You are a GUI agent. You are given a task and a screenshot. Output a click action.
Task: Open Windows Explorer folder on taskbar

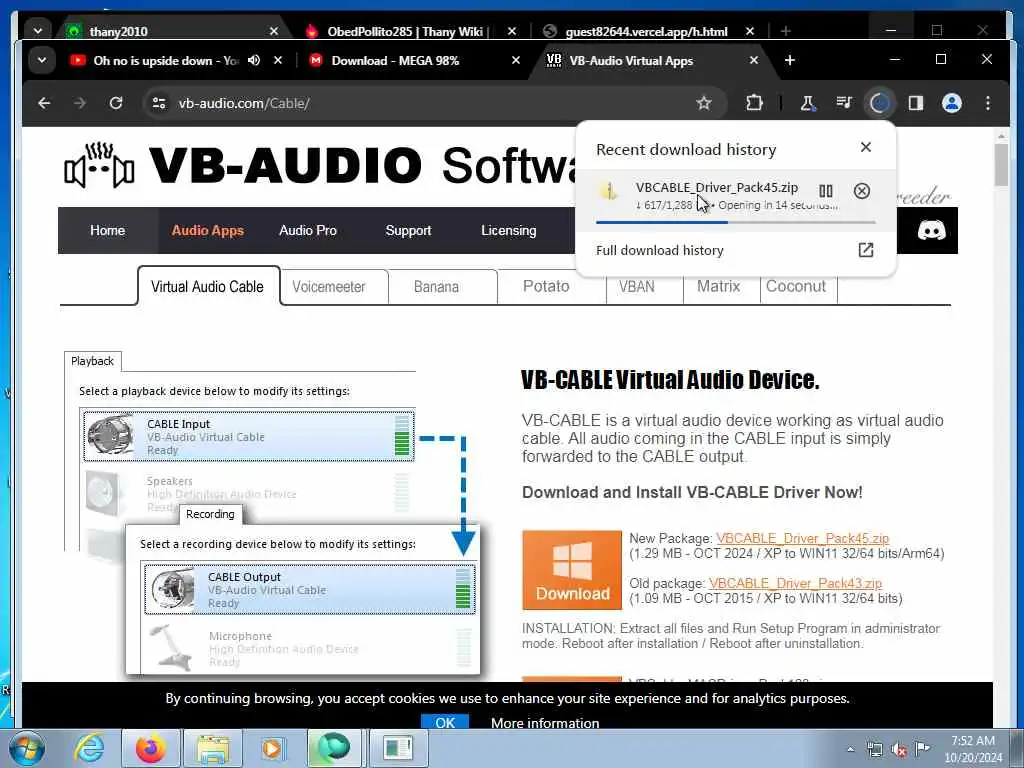coord(212,748)
